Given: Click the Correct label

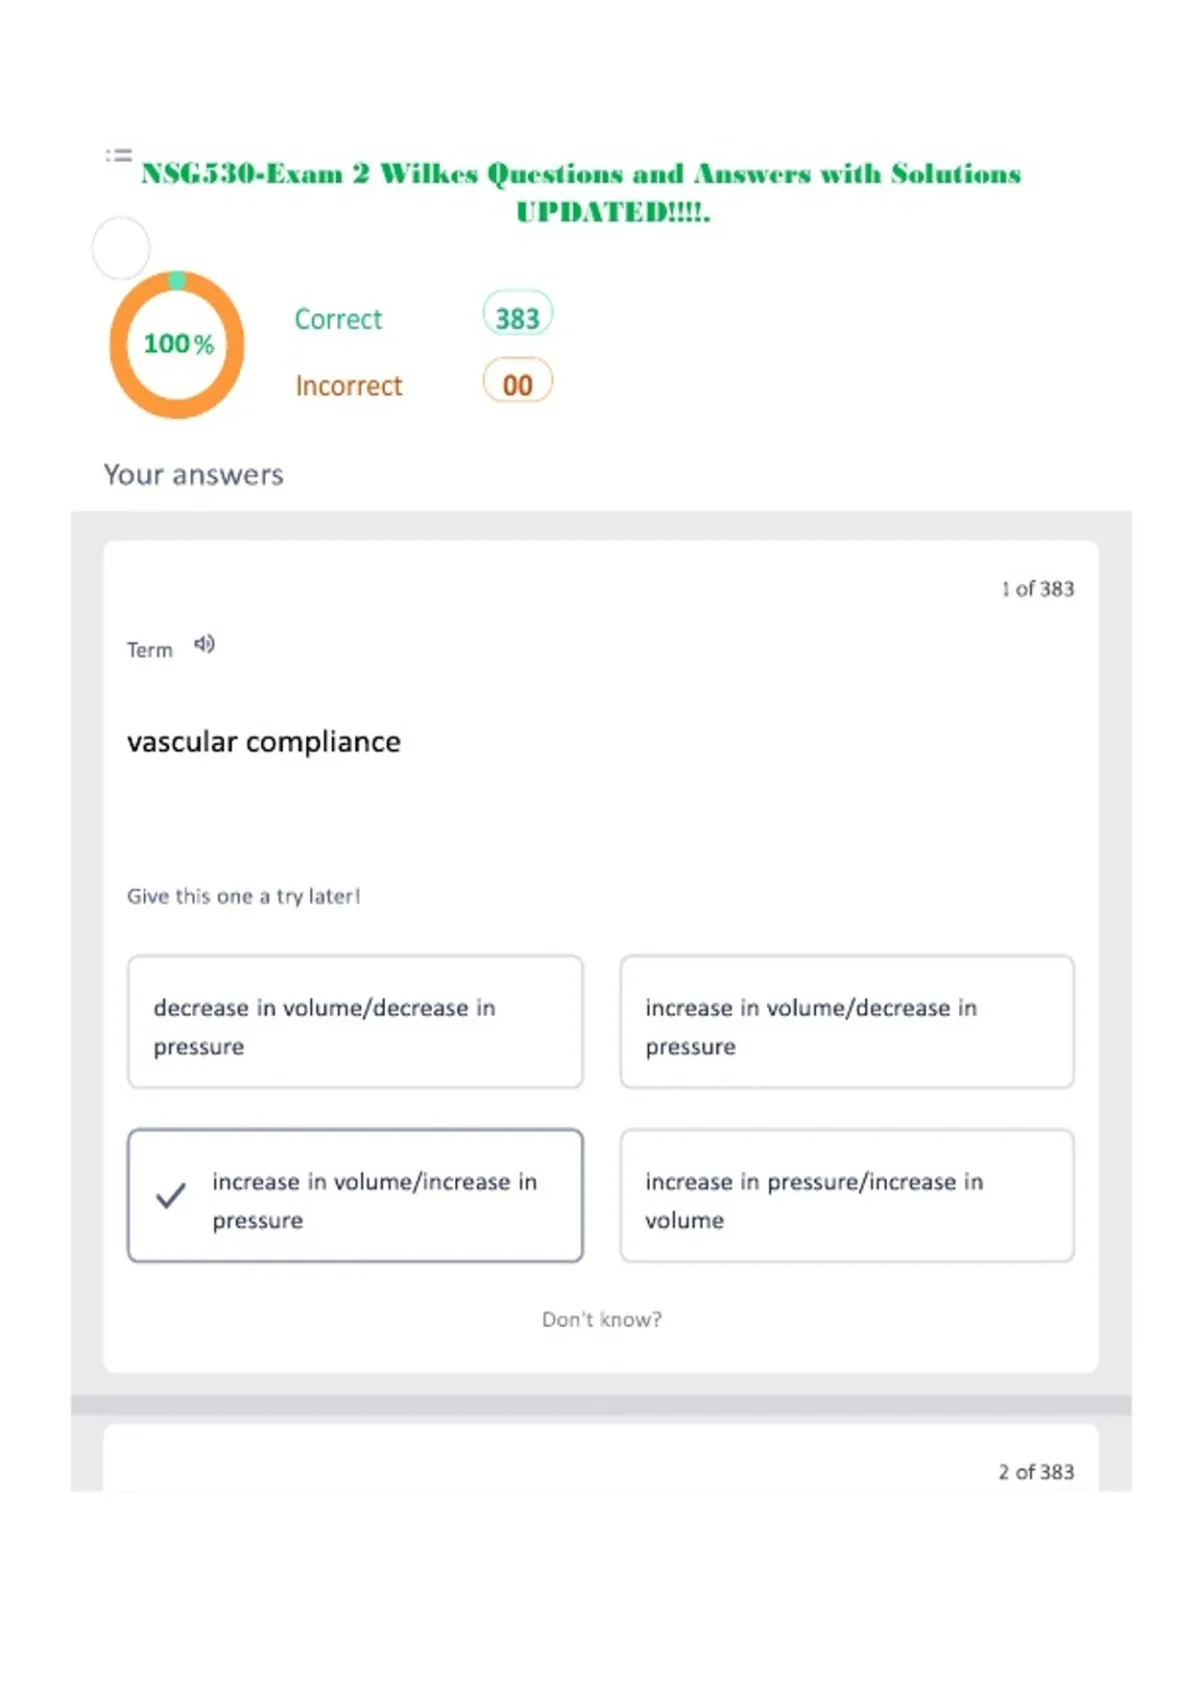Looking at the screenshot, I should [338, 319].
